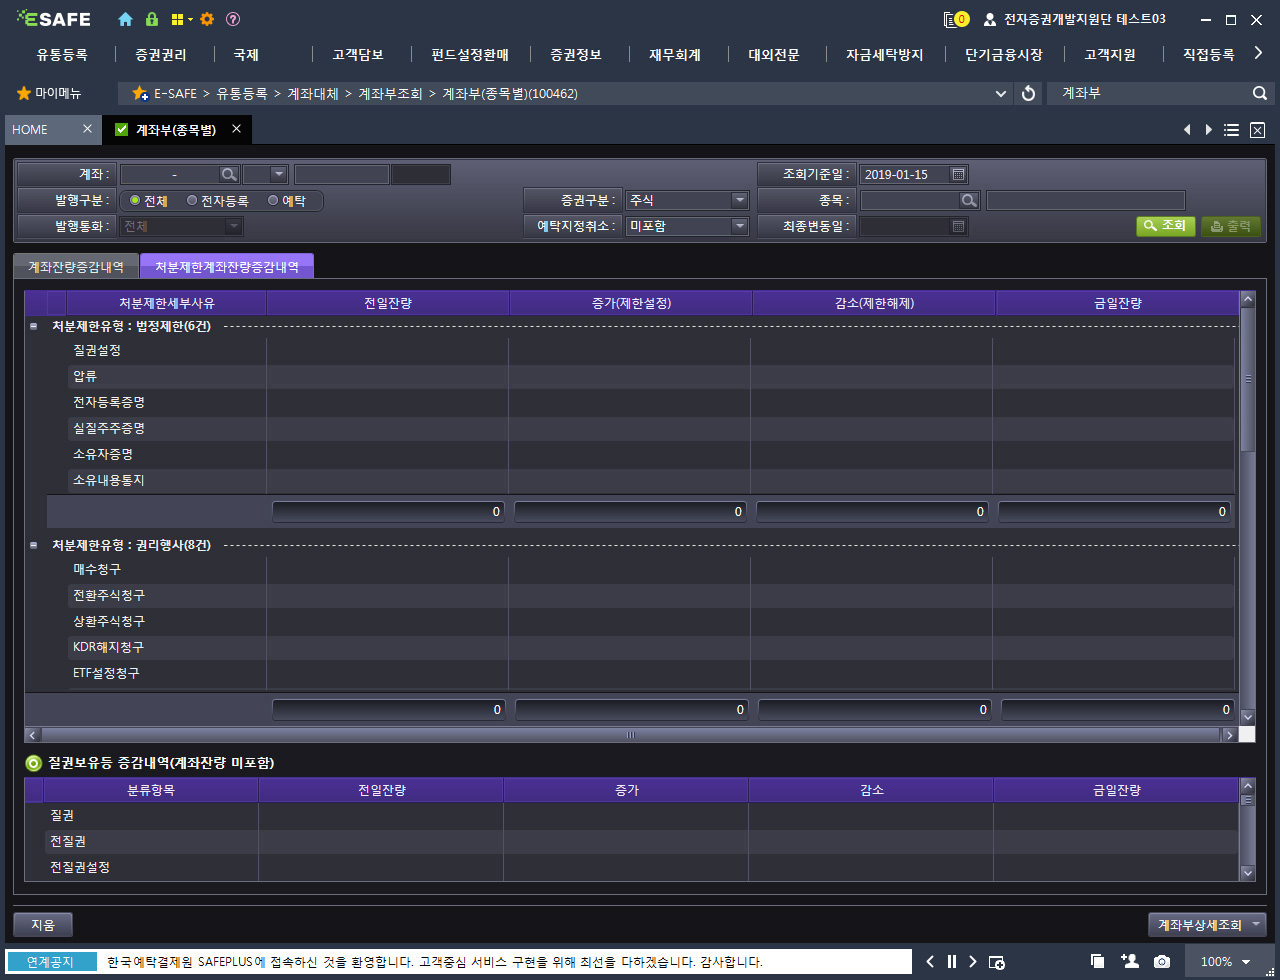
Task: Pause the notice ticker
Action: [952, 962]
